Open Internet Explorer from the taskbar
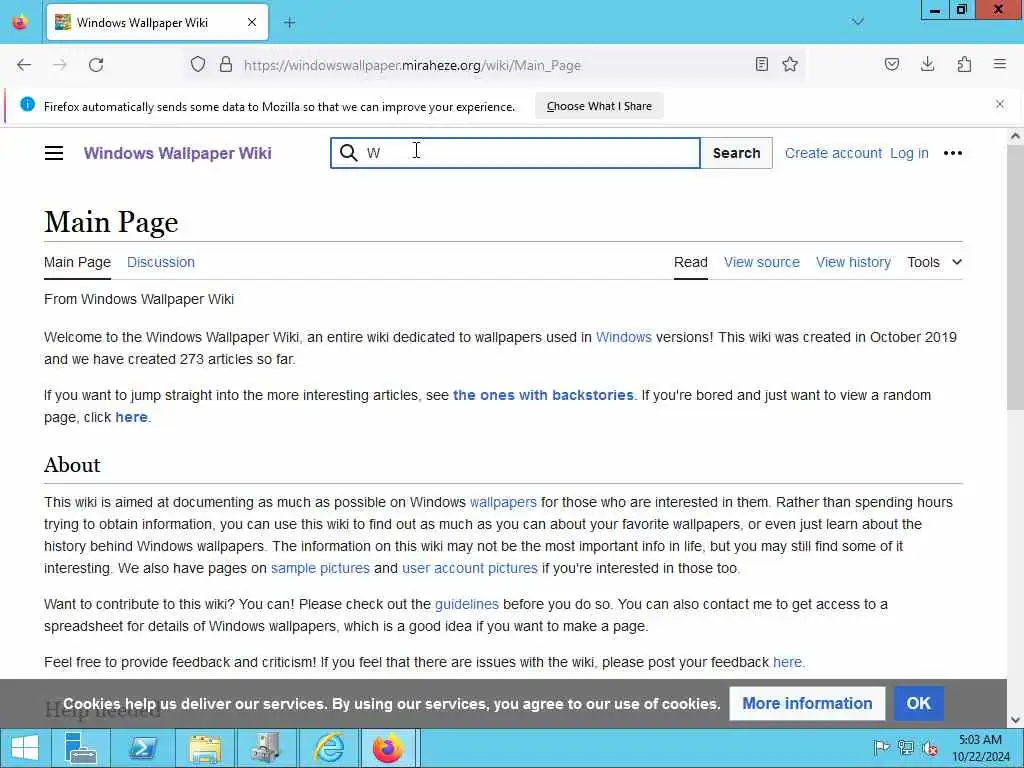The image size is (1024, 768). [329, 748]
